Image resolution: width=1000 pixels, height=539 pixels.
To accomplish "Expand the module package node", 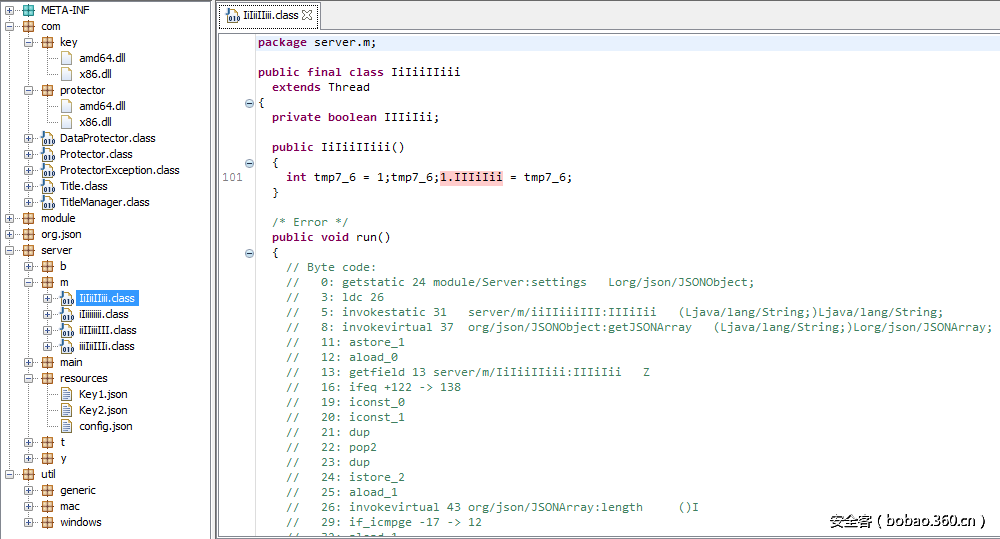I will click(x=10, y=218).
